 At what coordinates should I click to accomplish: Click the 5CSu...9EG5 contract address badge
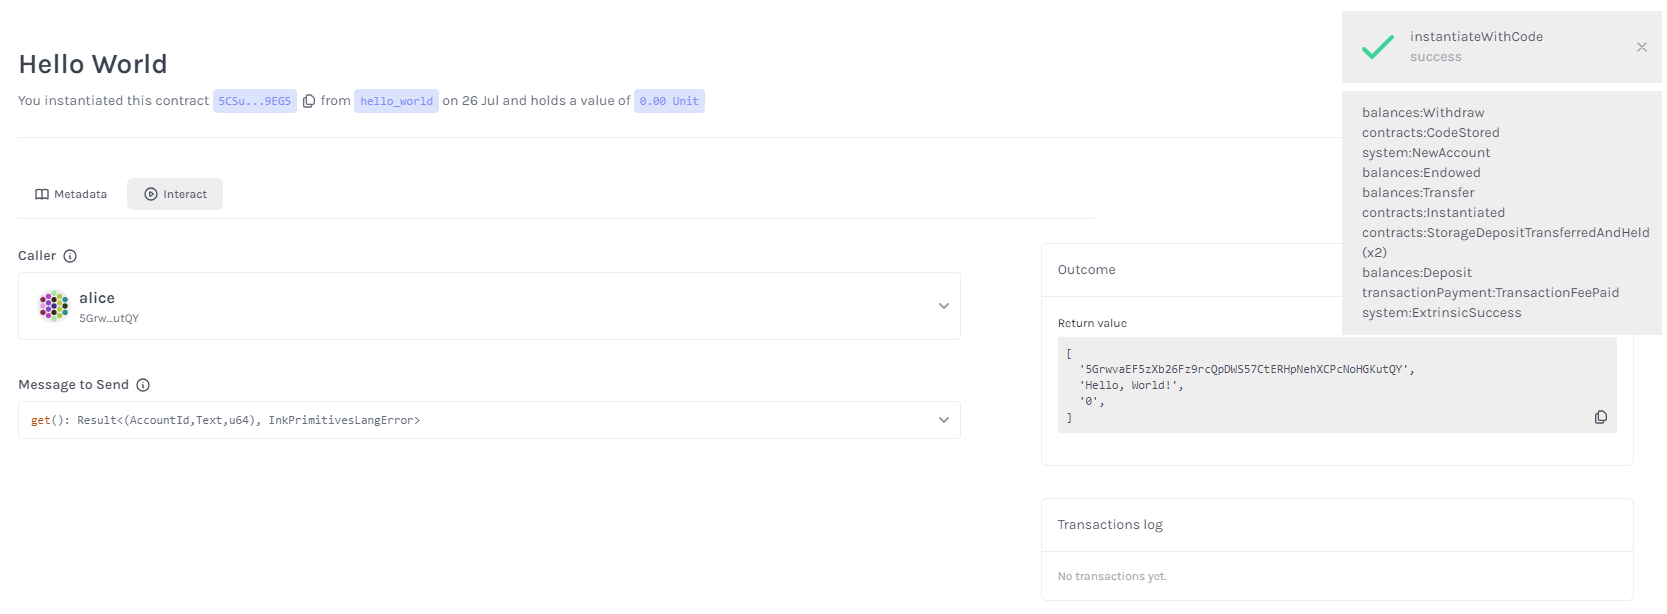coord(255,101)
